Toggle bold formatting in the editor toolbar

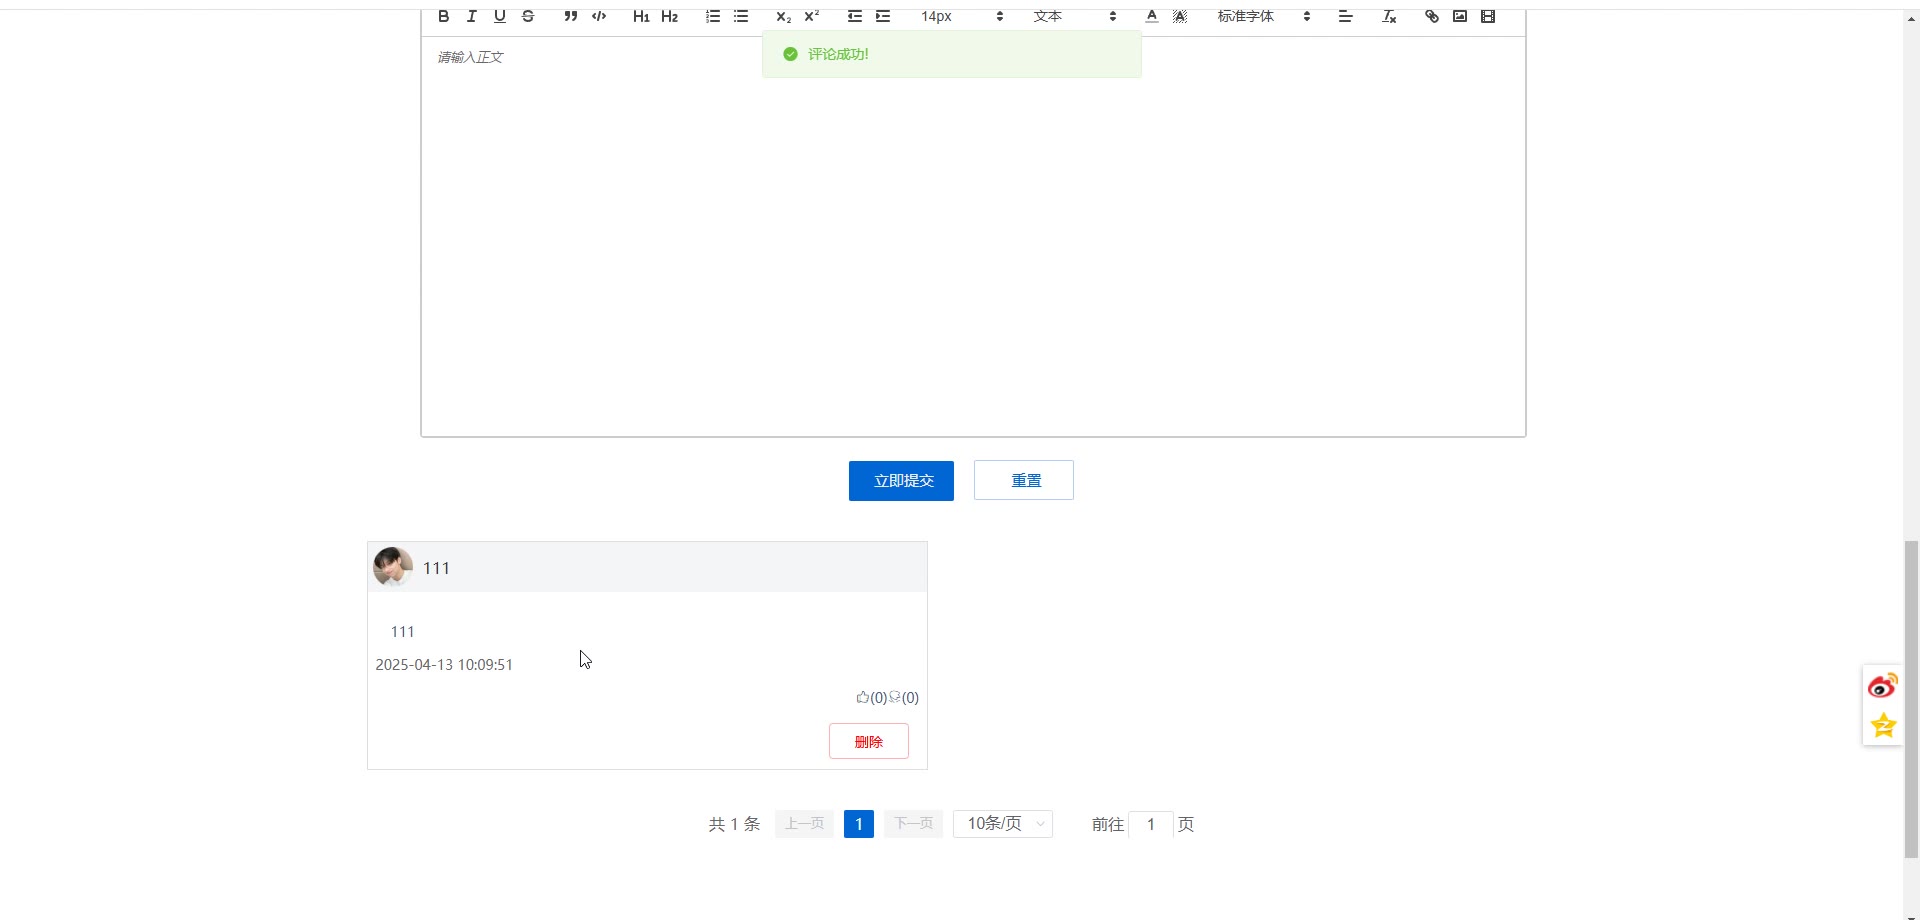[x=444, y=16]
